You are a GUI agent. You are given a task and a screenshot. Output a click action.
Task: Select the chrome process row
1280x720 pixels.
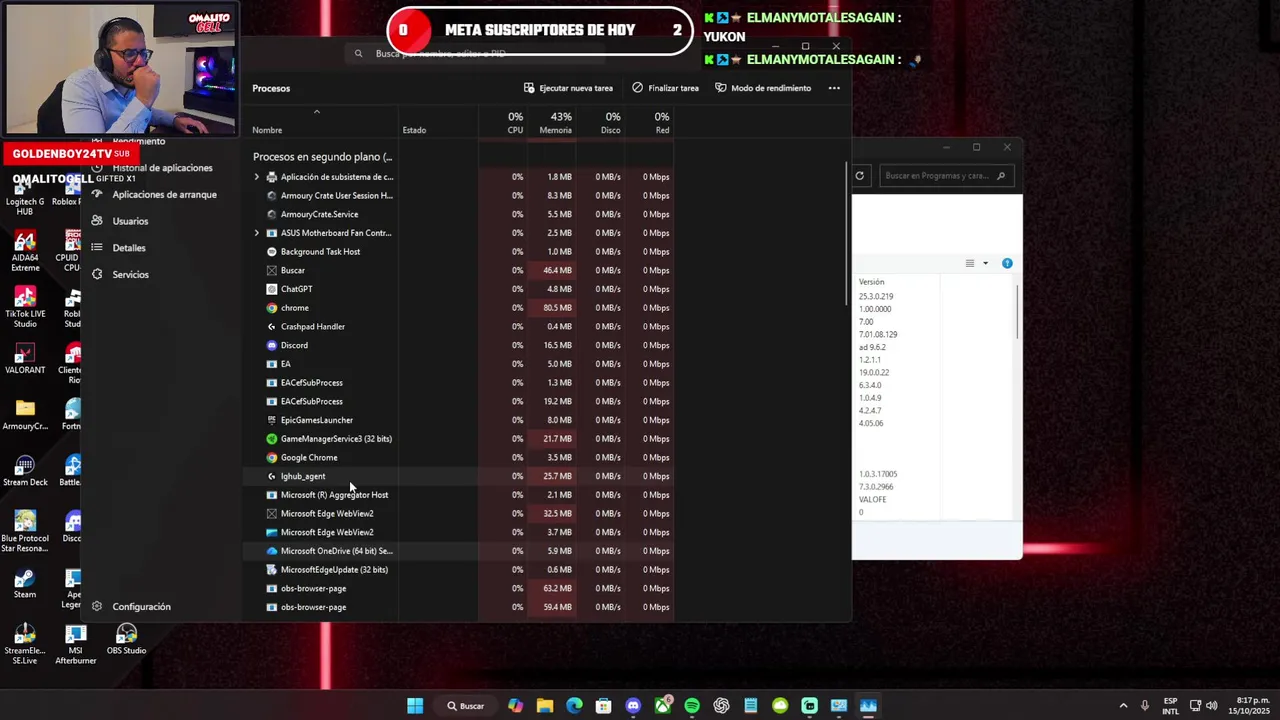coord(460,308)
